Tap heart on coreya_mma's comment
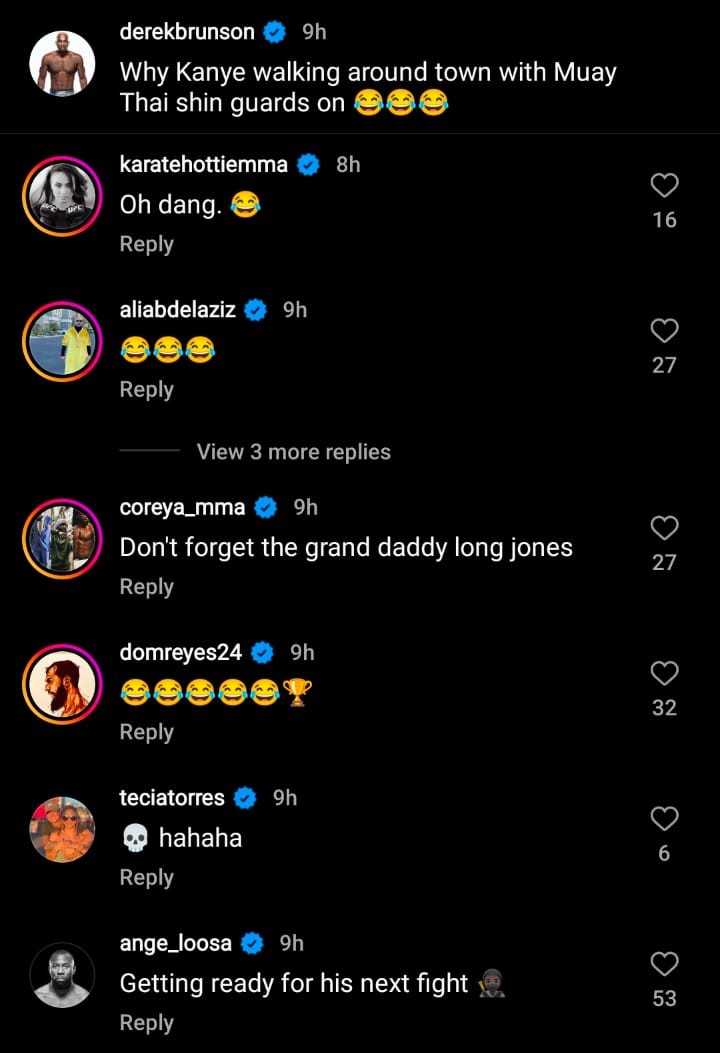Image resolution: width=720 pixels, height=1053 pixels. pos(664,528)
